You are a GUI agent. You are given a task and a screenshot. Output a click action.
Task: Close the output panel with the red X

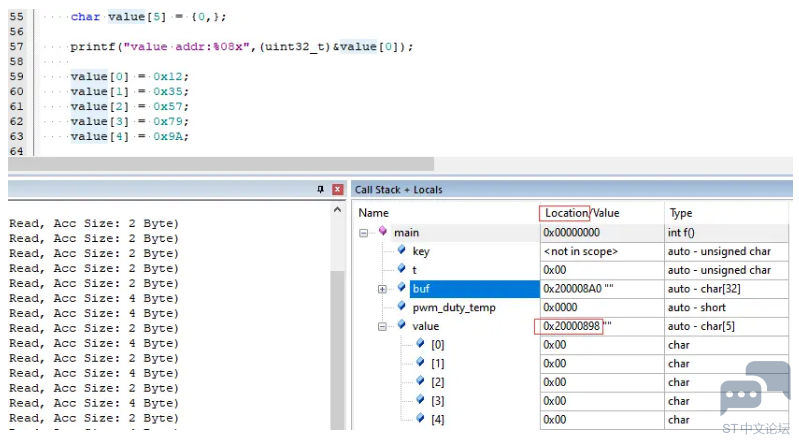click(337, 190)
